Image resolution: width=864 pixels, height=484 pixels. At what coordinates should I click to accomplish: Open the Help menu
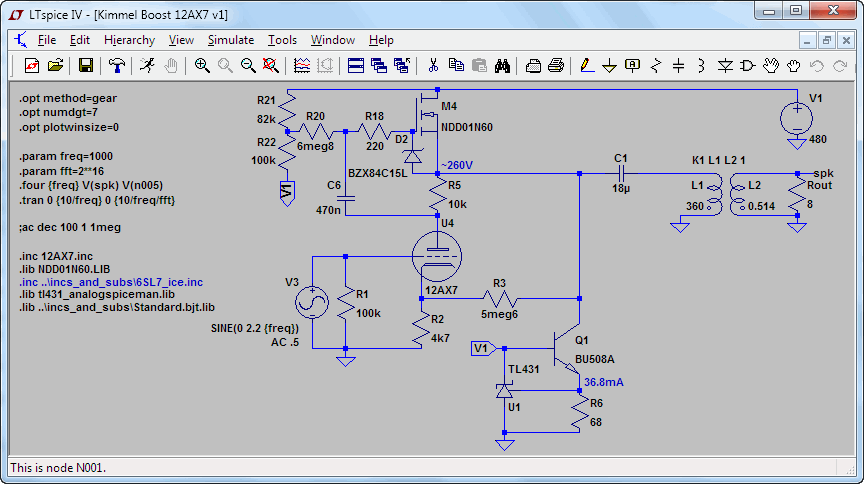pyautogui.click(x=381, y=40)
